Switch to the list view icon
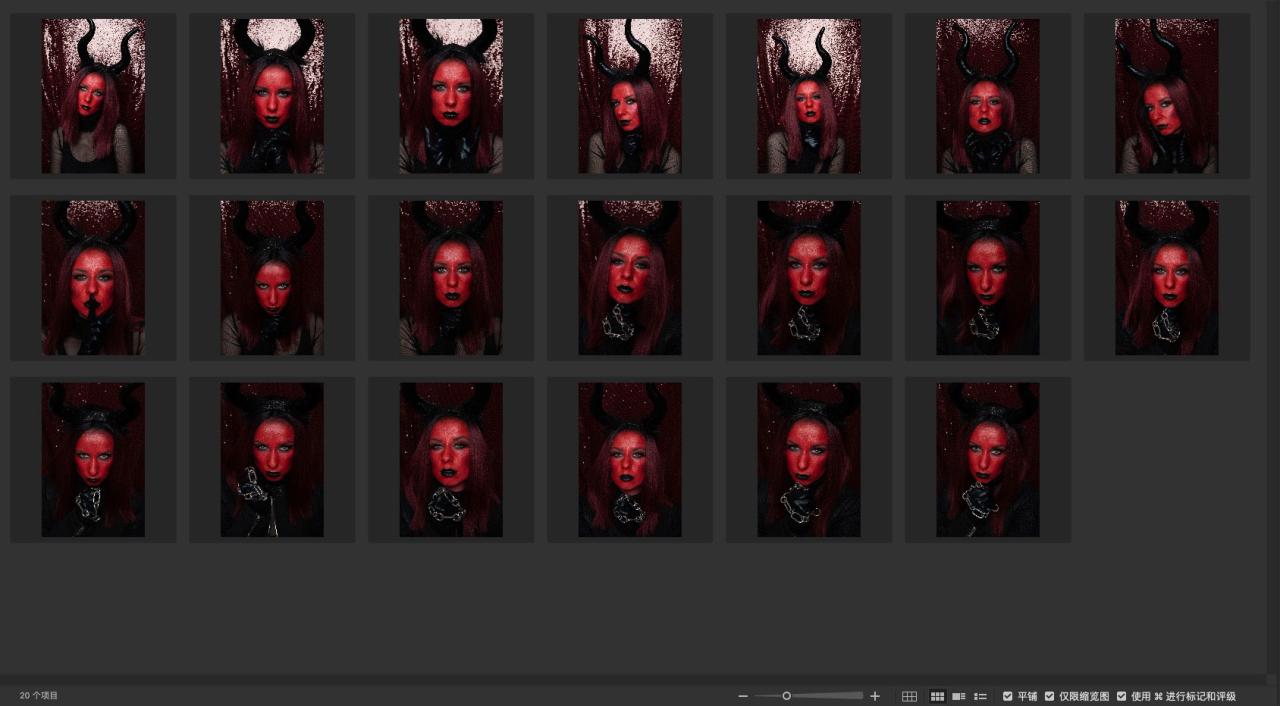This screenshot has width=1280, height=706. pos(980,696)
